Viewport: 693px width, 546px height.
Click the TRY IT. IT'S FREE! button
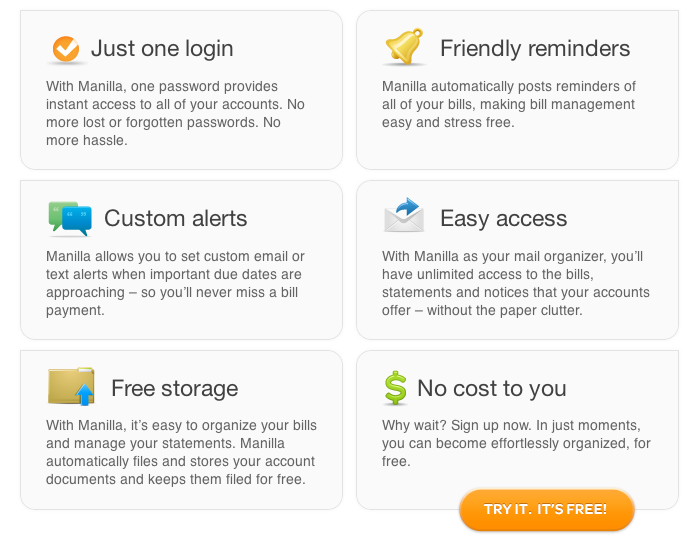(547, 509)
